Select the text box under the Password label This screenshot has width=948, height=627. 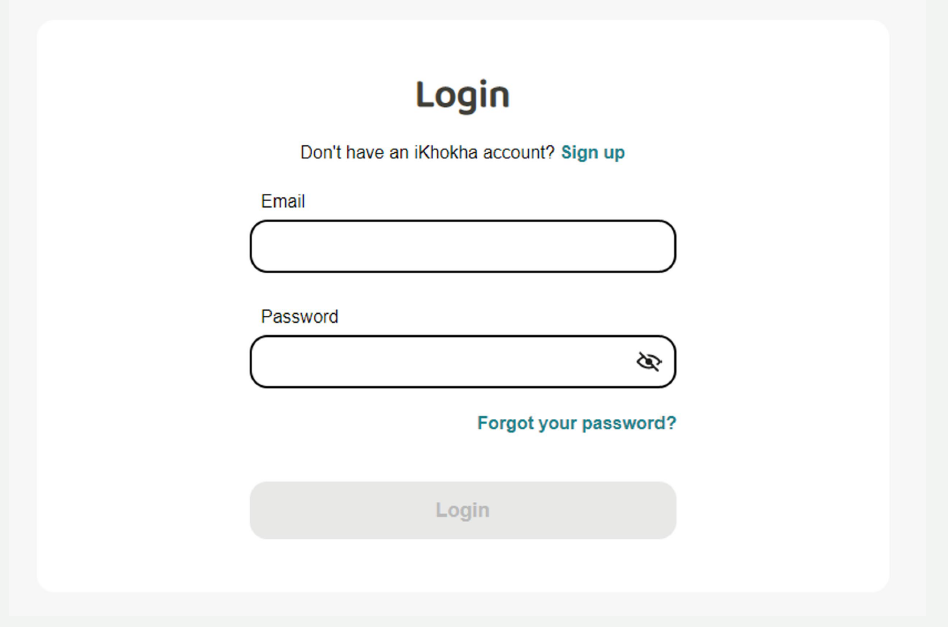coord(440,361)
